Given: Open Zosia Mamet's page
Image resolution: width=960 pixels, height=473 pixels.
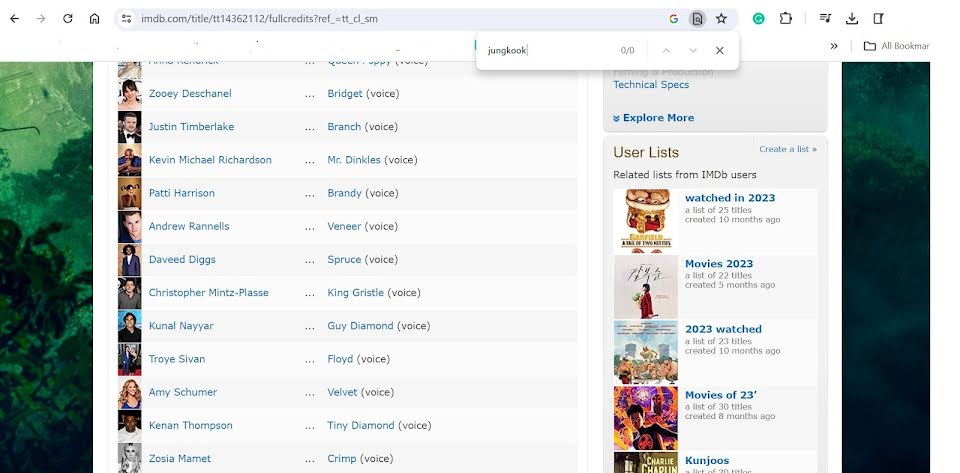Looking at the screenshot, I should [x=180, y=458].
